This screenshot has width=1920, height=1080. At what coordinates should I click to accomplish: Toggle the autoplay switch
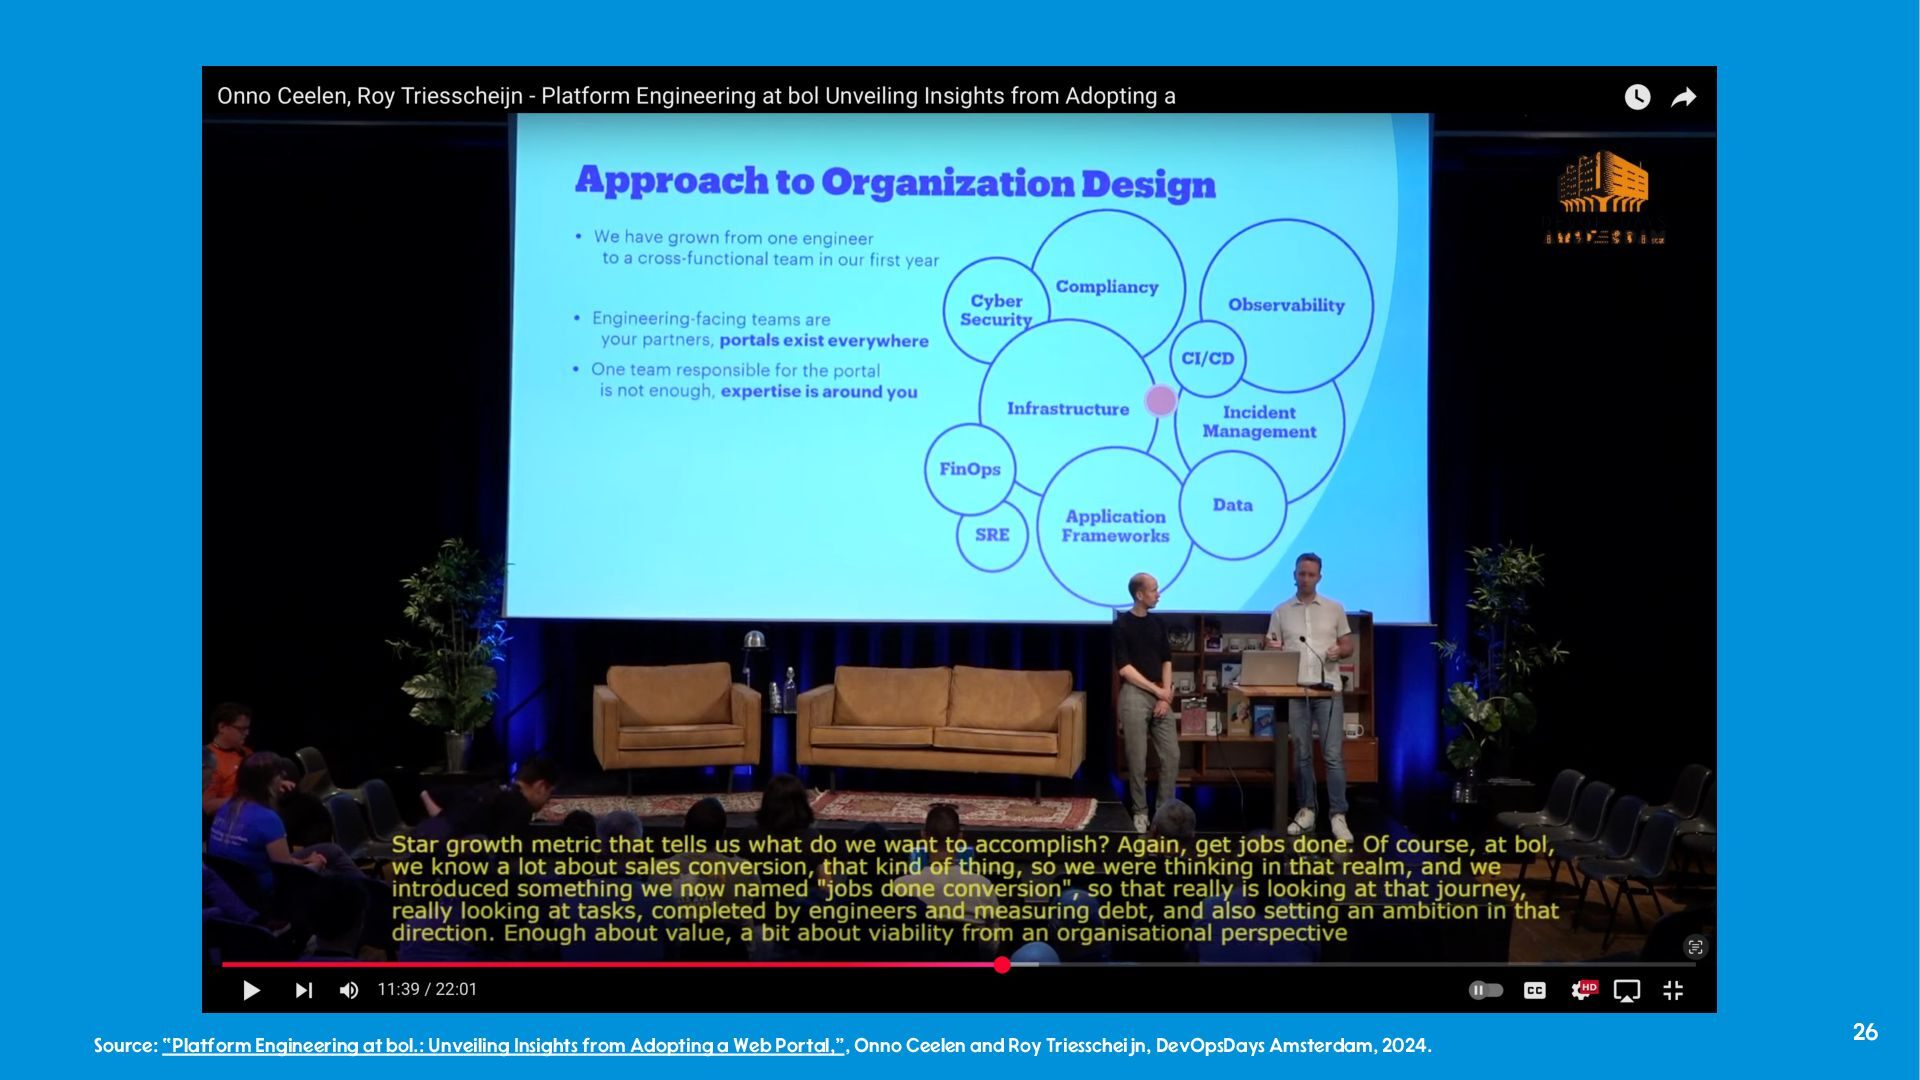tap(1486, 990)
